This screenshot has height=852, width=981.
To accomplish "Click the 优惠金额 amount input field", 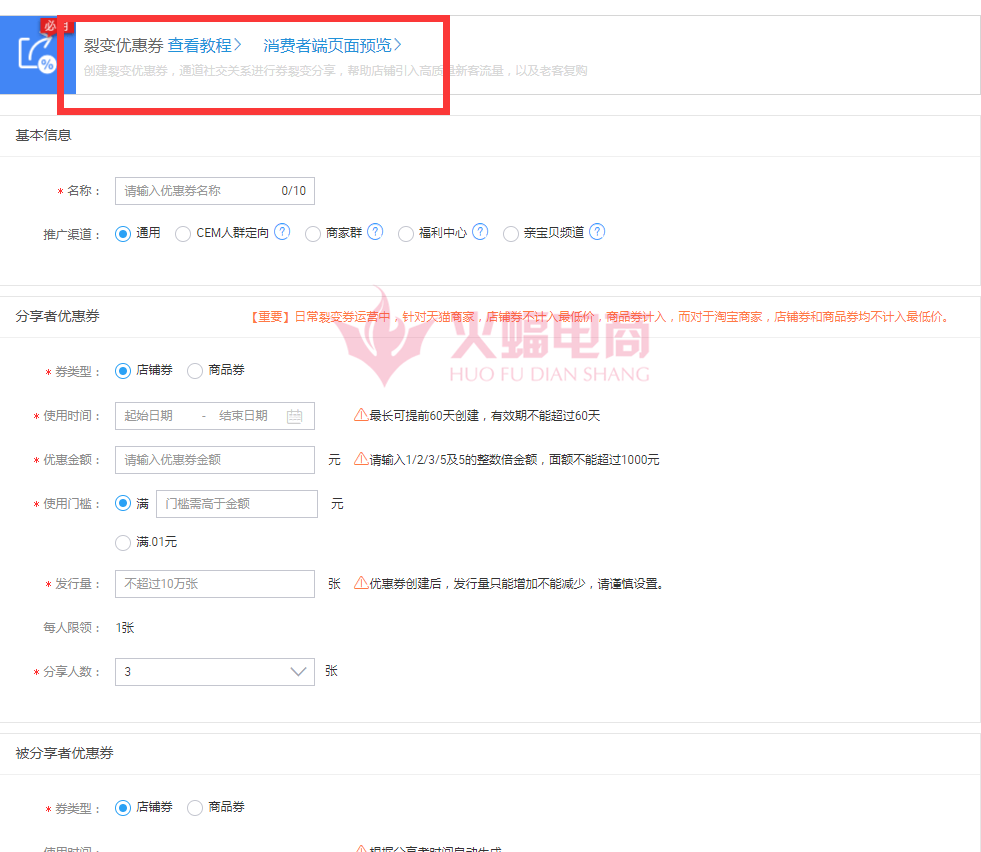I will [x=214, y=460].
